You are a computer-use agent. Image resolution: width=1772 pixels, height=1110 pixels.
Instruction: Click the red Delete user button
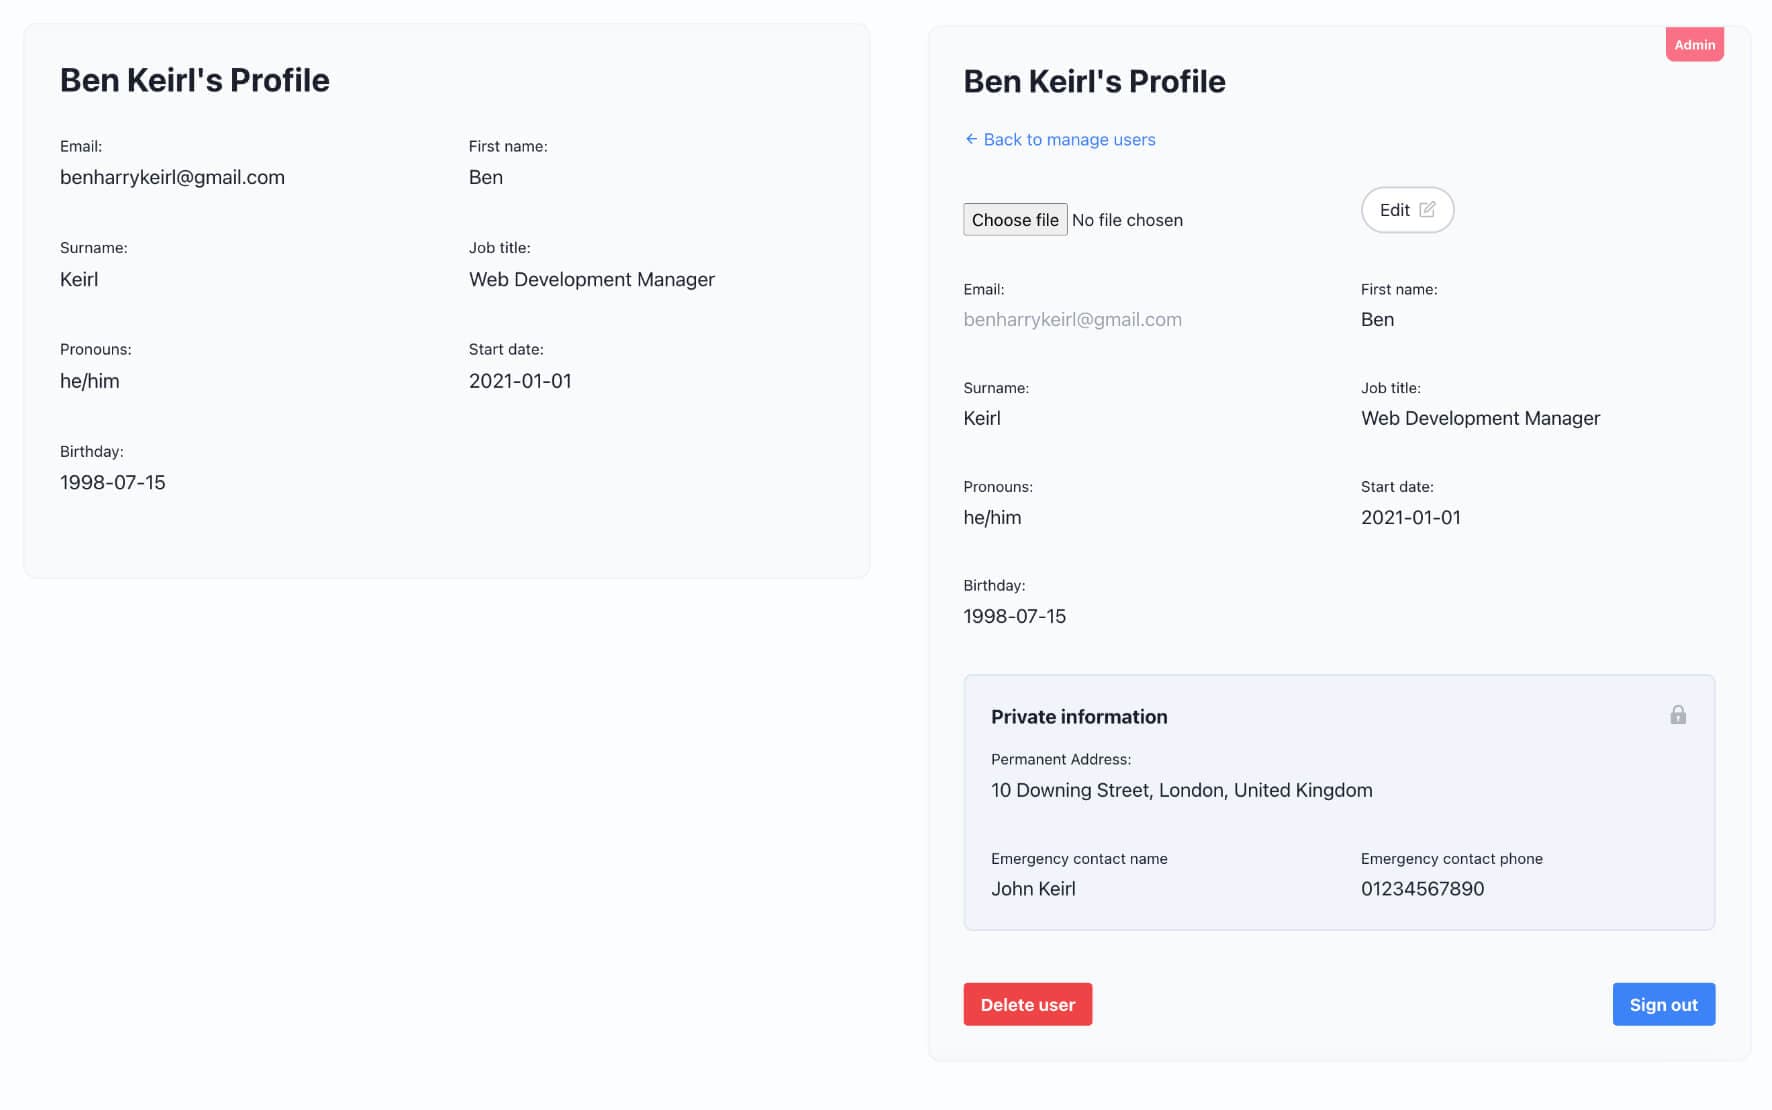[1028, 1004]
